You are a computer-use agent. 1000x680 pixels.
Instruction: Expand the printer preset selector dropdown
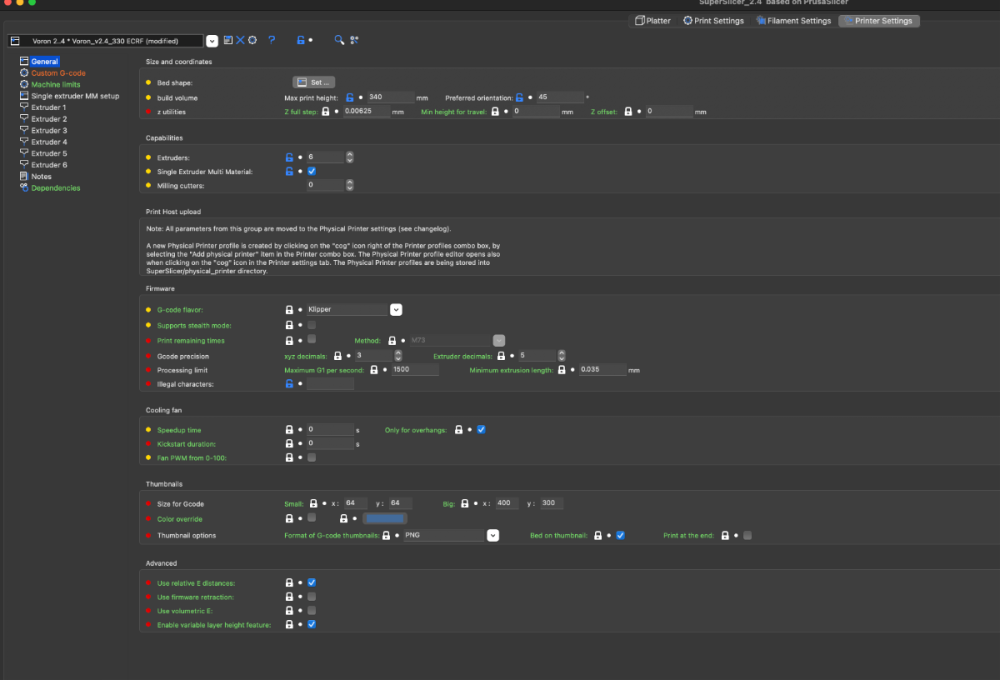212,41
